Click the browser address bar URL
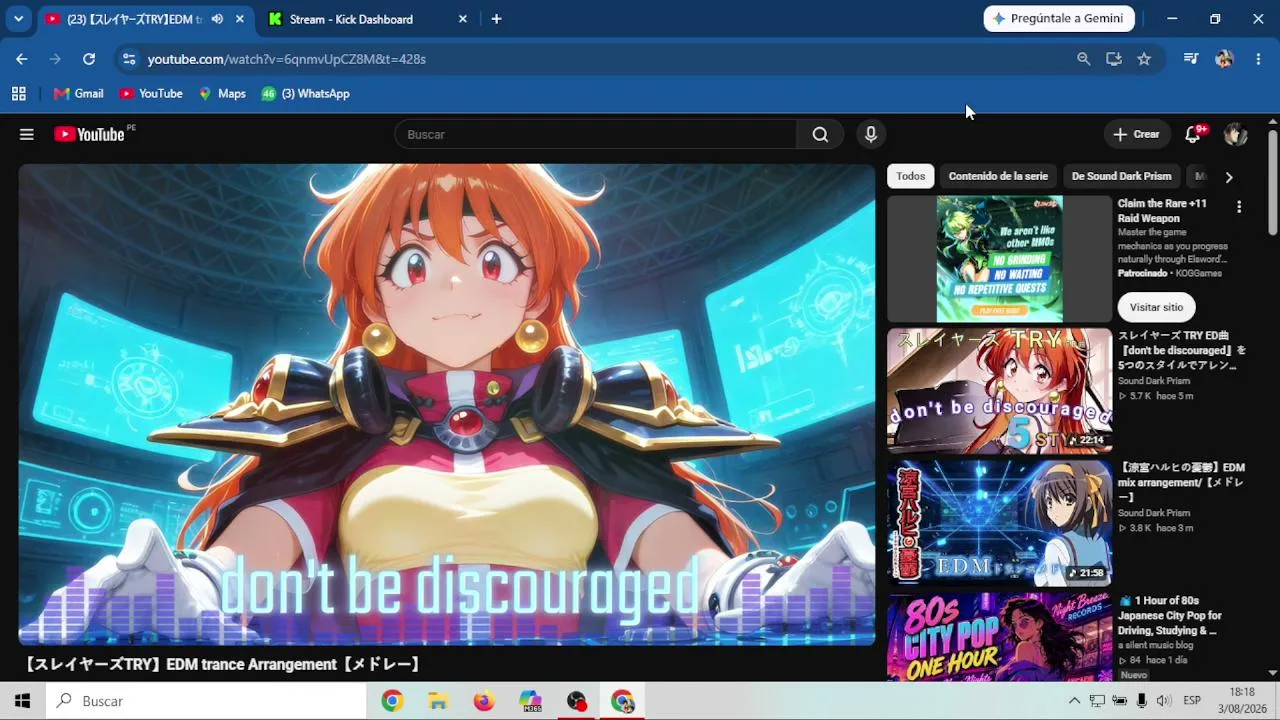The width and height of the screenshot is (1280, 720). 287,59
